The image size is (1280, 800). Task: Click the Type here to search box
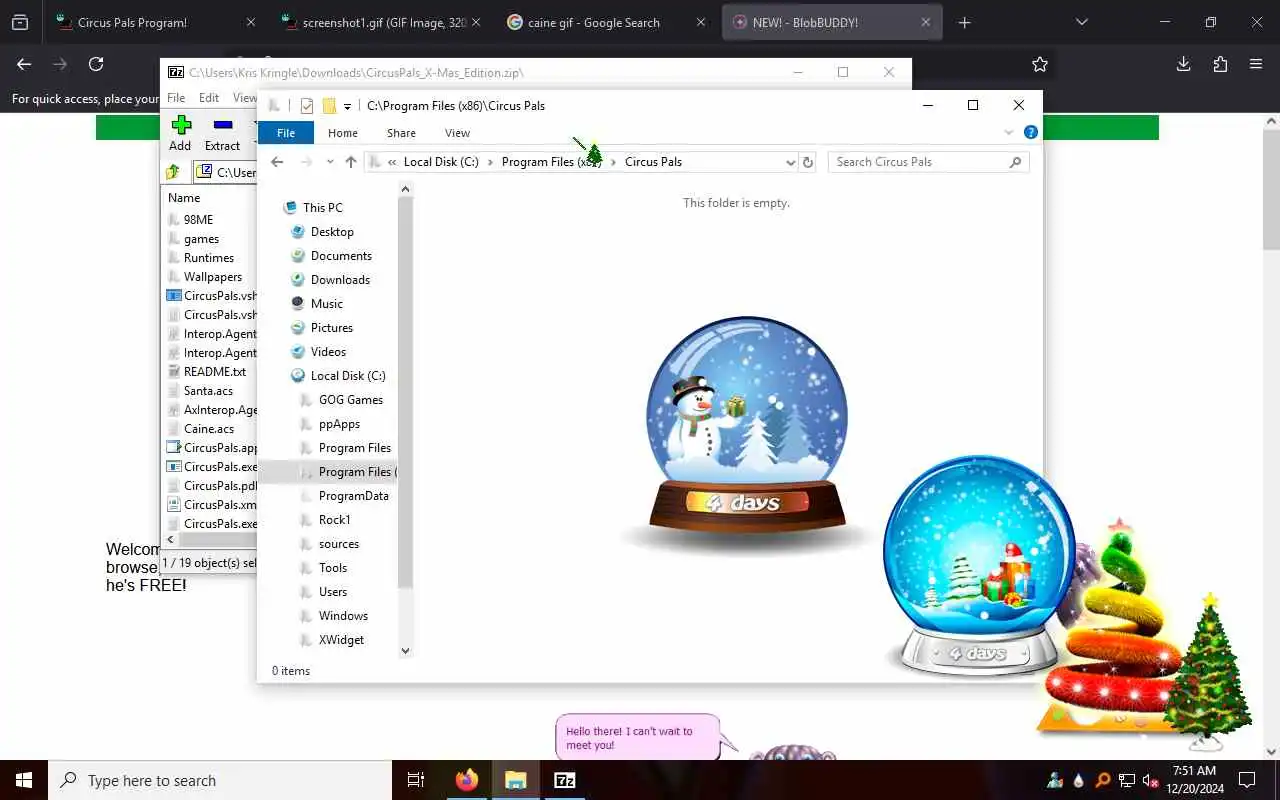pos(220,780)
